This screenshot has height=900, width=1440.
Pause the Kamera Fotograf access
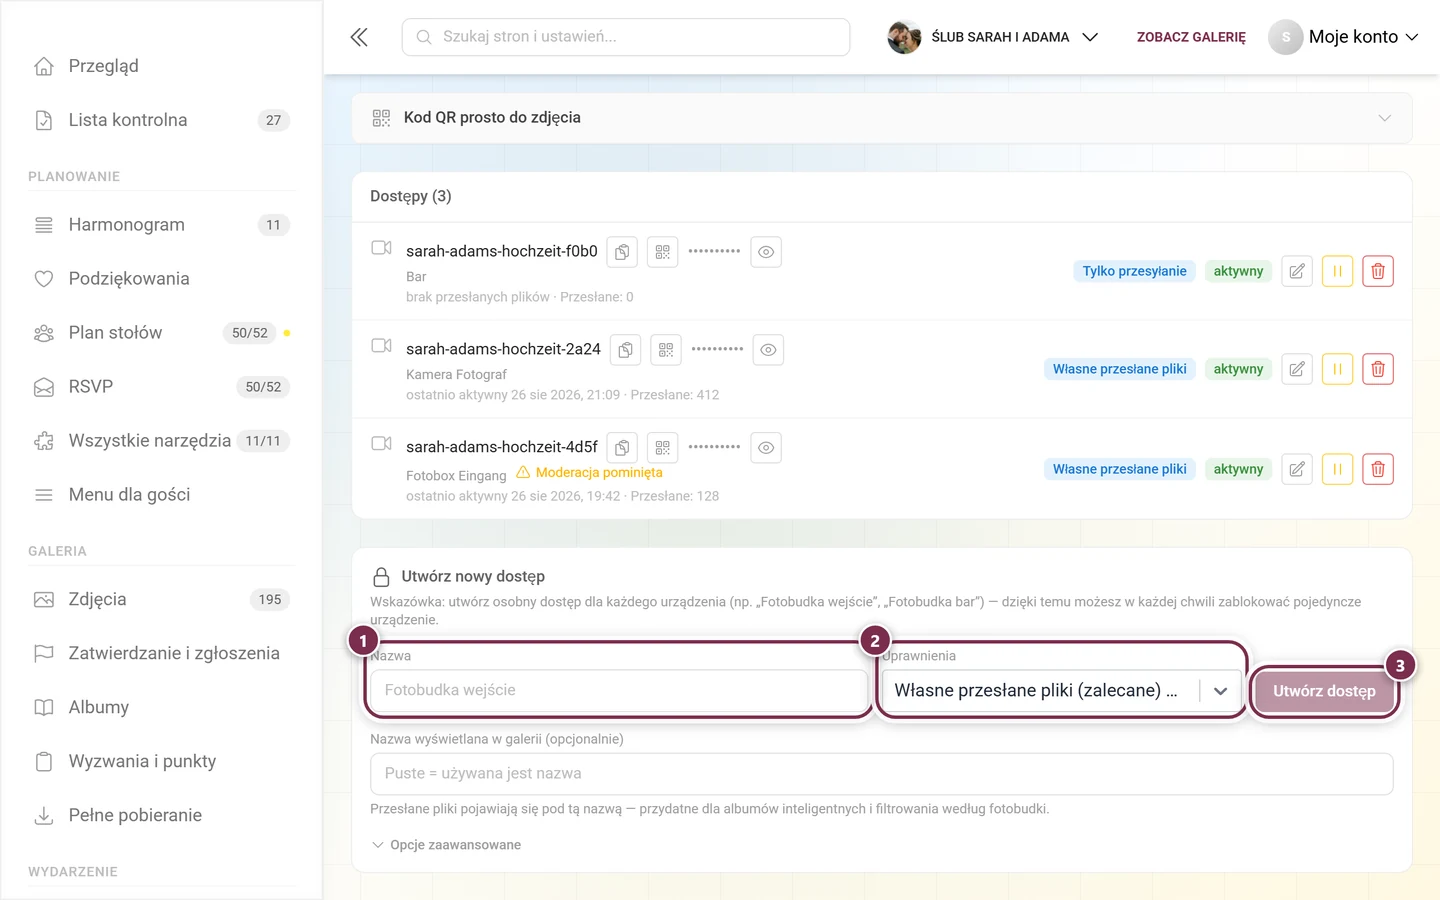(x=1337, y=369)
